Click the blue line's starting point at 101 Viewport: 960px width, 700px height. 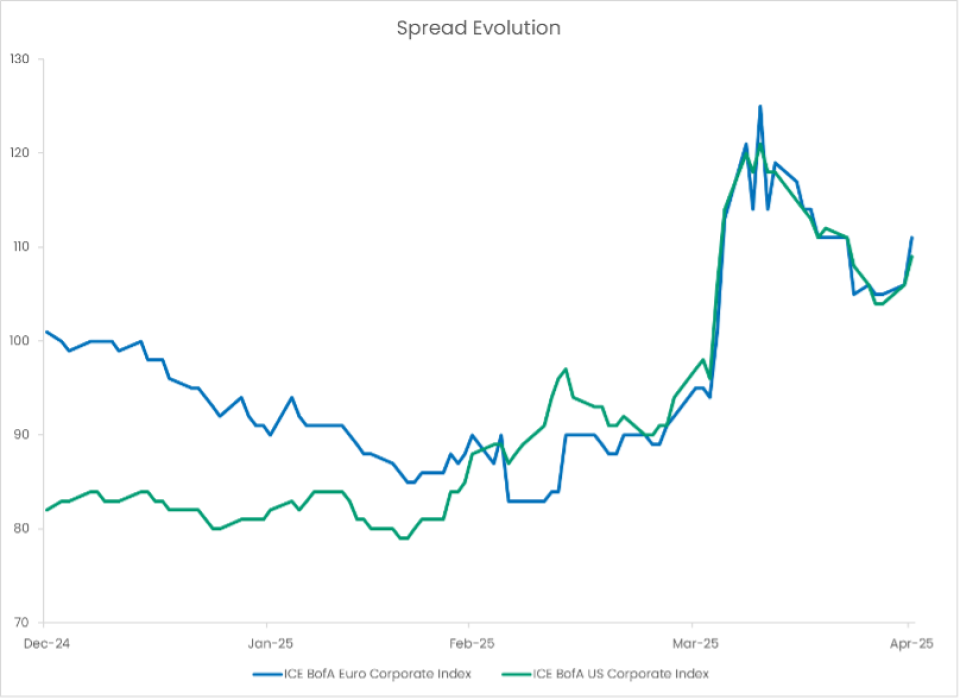pos(46,332)
